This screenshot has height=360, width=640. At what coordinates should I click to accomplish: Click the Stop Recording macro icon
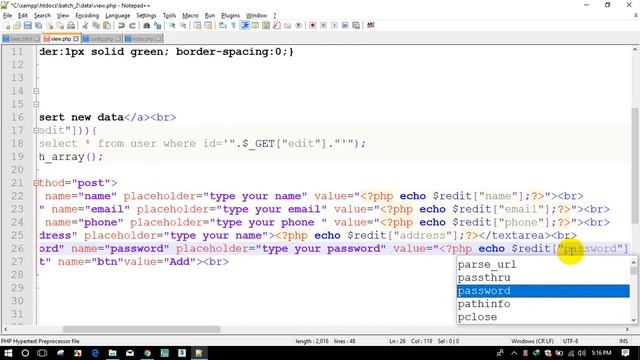pyautogui.click(x=323, y=26)
